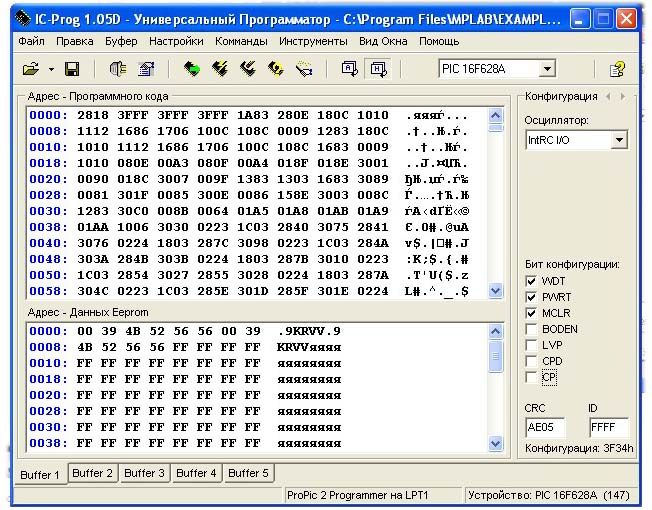Expand the PIC 16F628A device dropdown
The width and height of the screenshot is (652, 510).
tap(547, 69)
